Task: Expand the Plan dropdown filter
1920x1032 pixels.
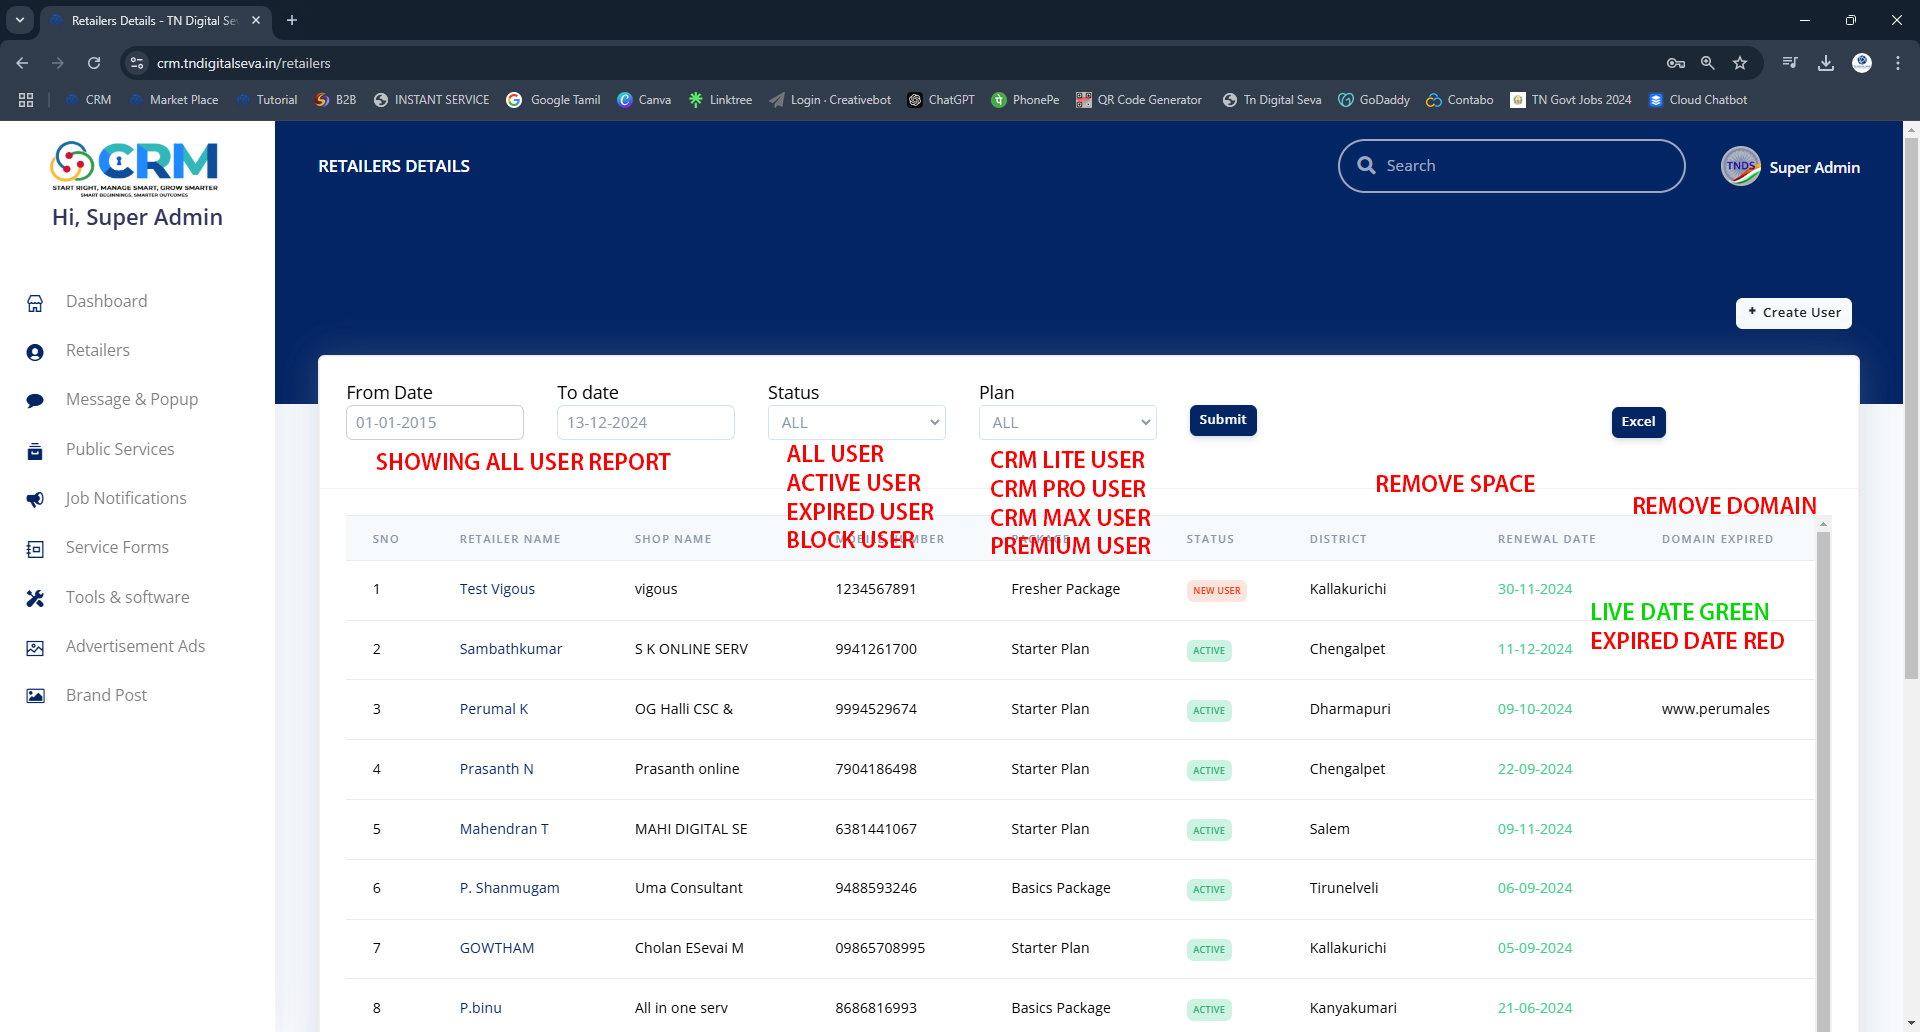Action: coord(1067,423)
